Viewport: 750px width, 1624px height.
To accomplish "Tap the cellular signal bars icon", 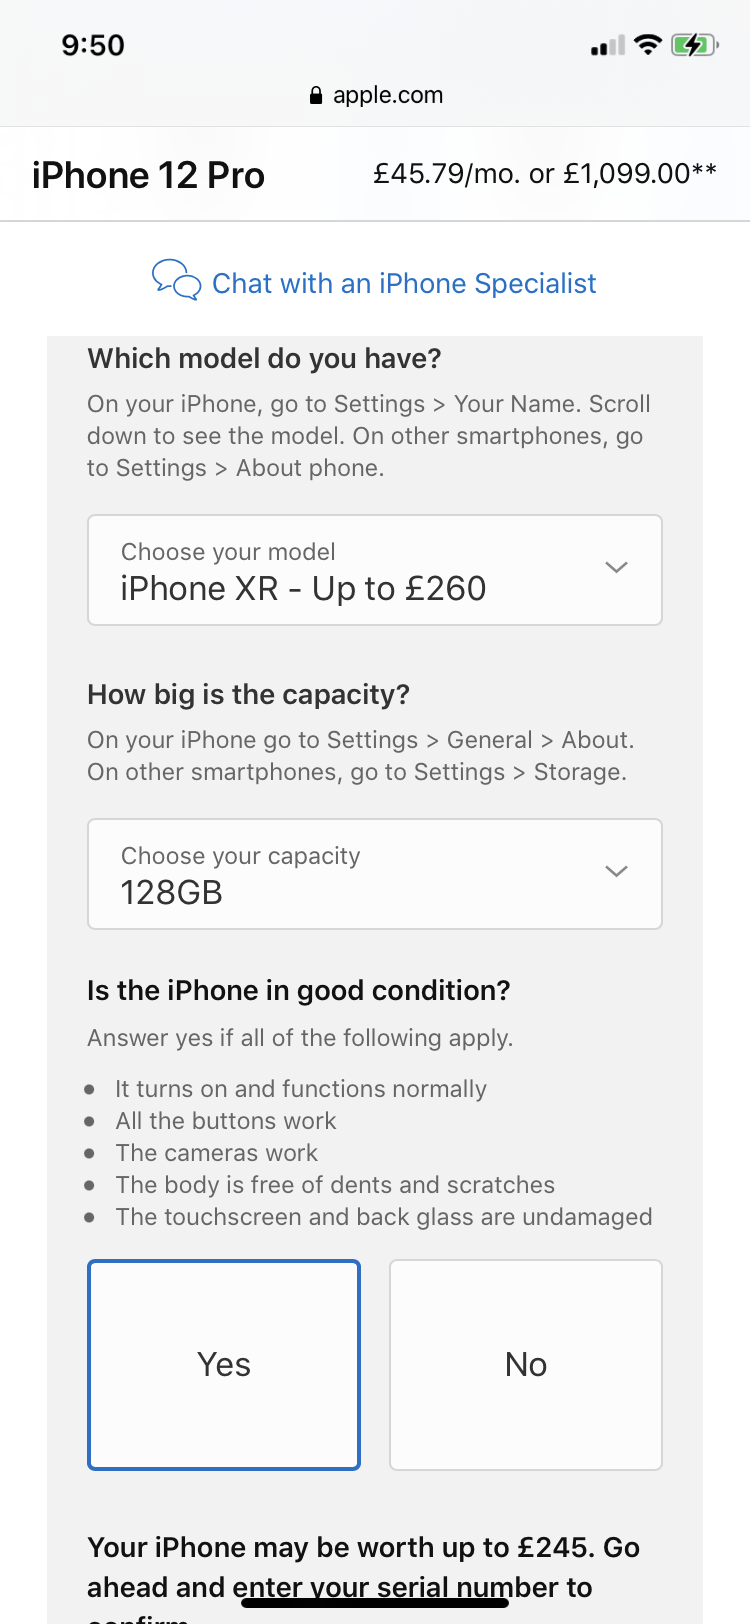I will click(x=607, y=46).
